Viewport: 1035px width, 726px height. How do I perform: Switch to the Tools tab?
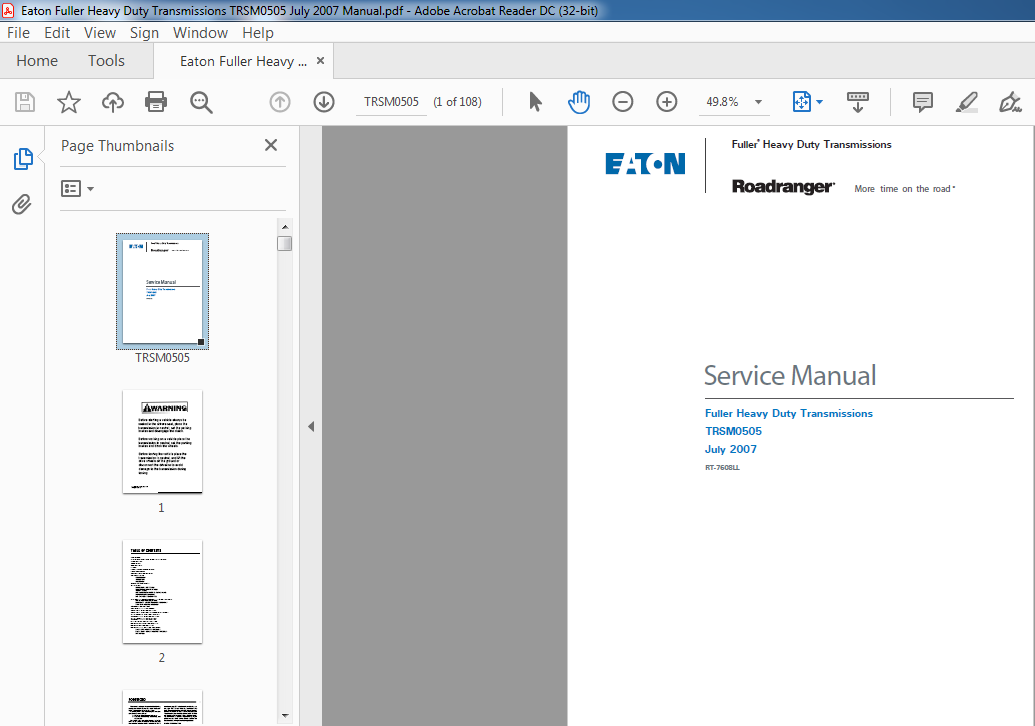(x=106, y=61)
